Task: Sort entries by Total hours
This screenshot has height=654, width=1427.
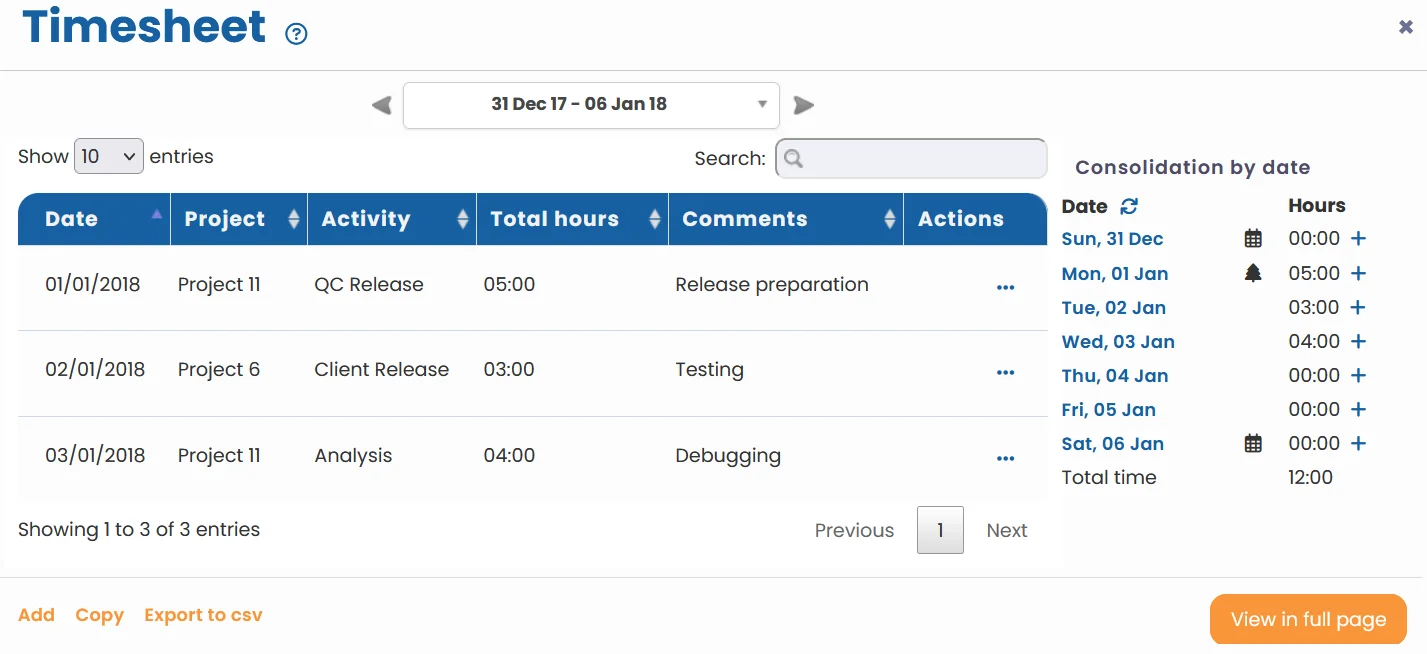Action: 555,218
